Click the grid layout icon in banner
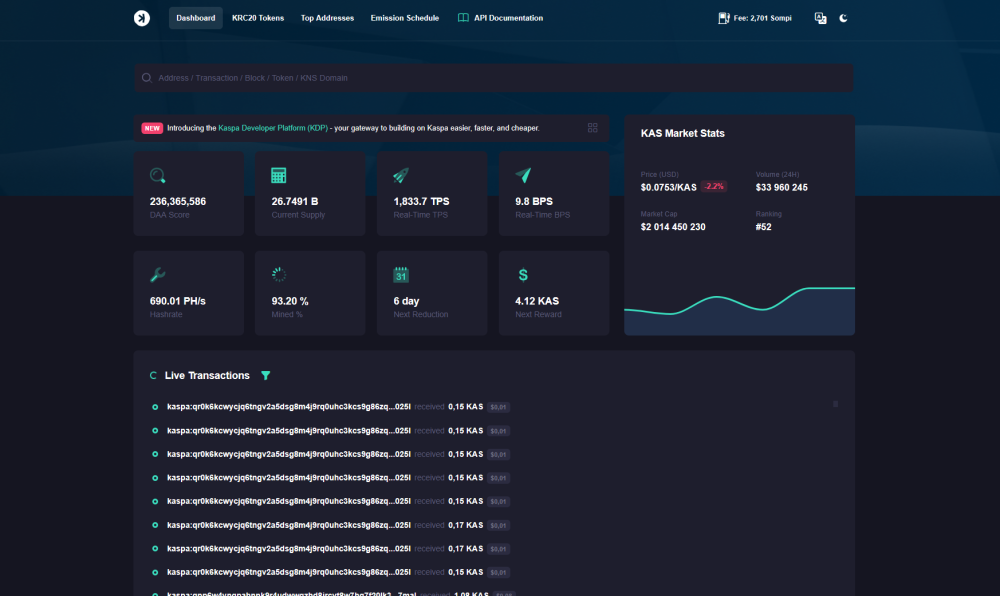1000x596 pixels. coord(592,128)
